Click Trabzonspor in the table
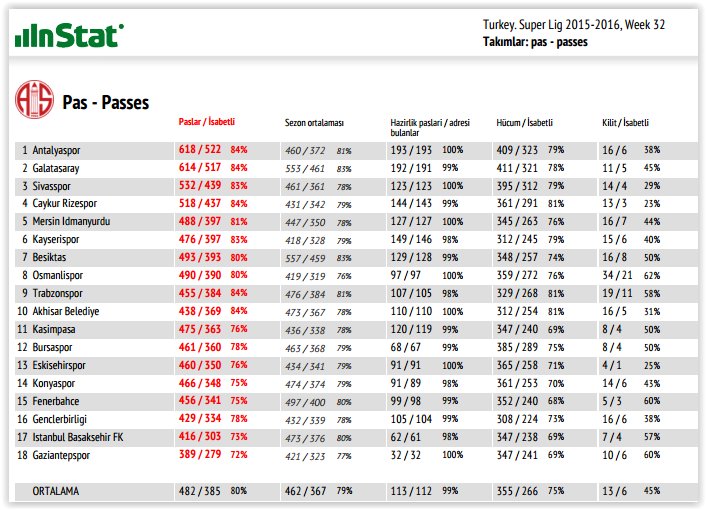 (60, 293)
